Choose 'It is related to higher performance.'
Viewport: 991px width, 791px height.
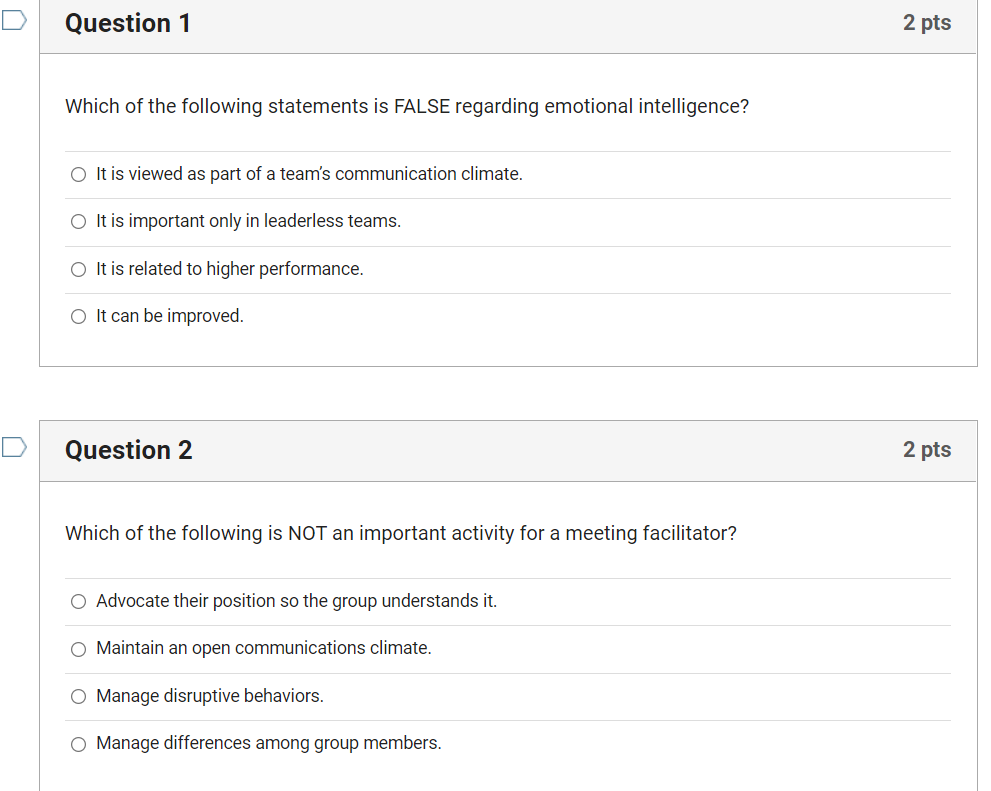78,269
